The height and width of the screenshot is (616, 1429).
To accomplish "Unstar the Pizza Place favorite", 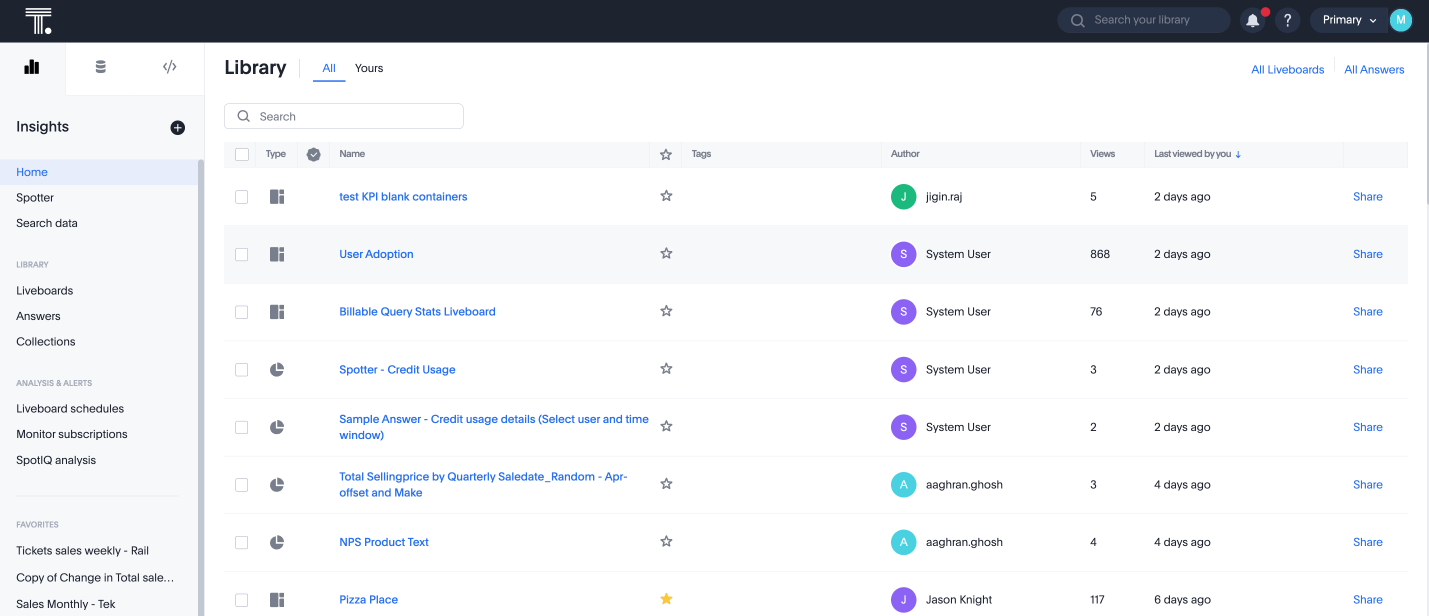I will pos(666,599).
